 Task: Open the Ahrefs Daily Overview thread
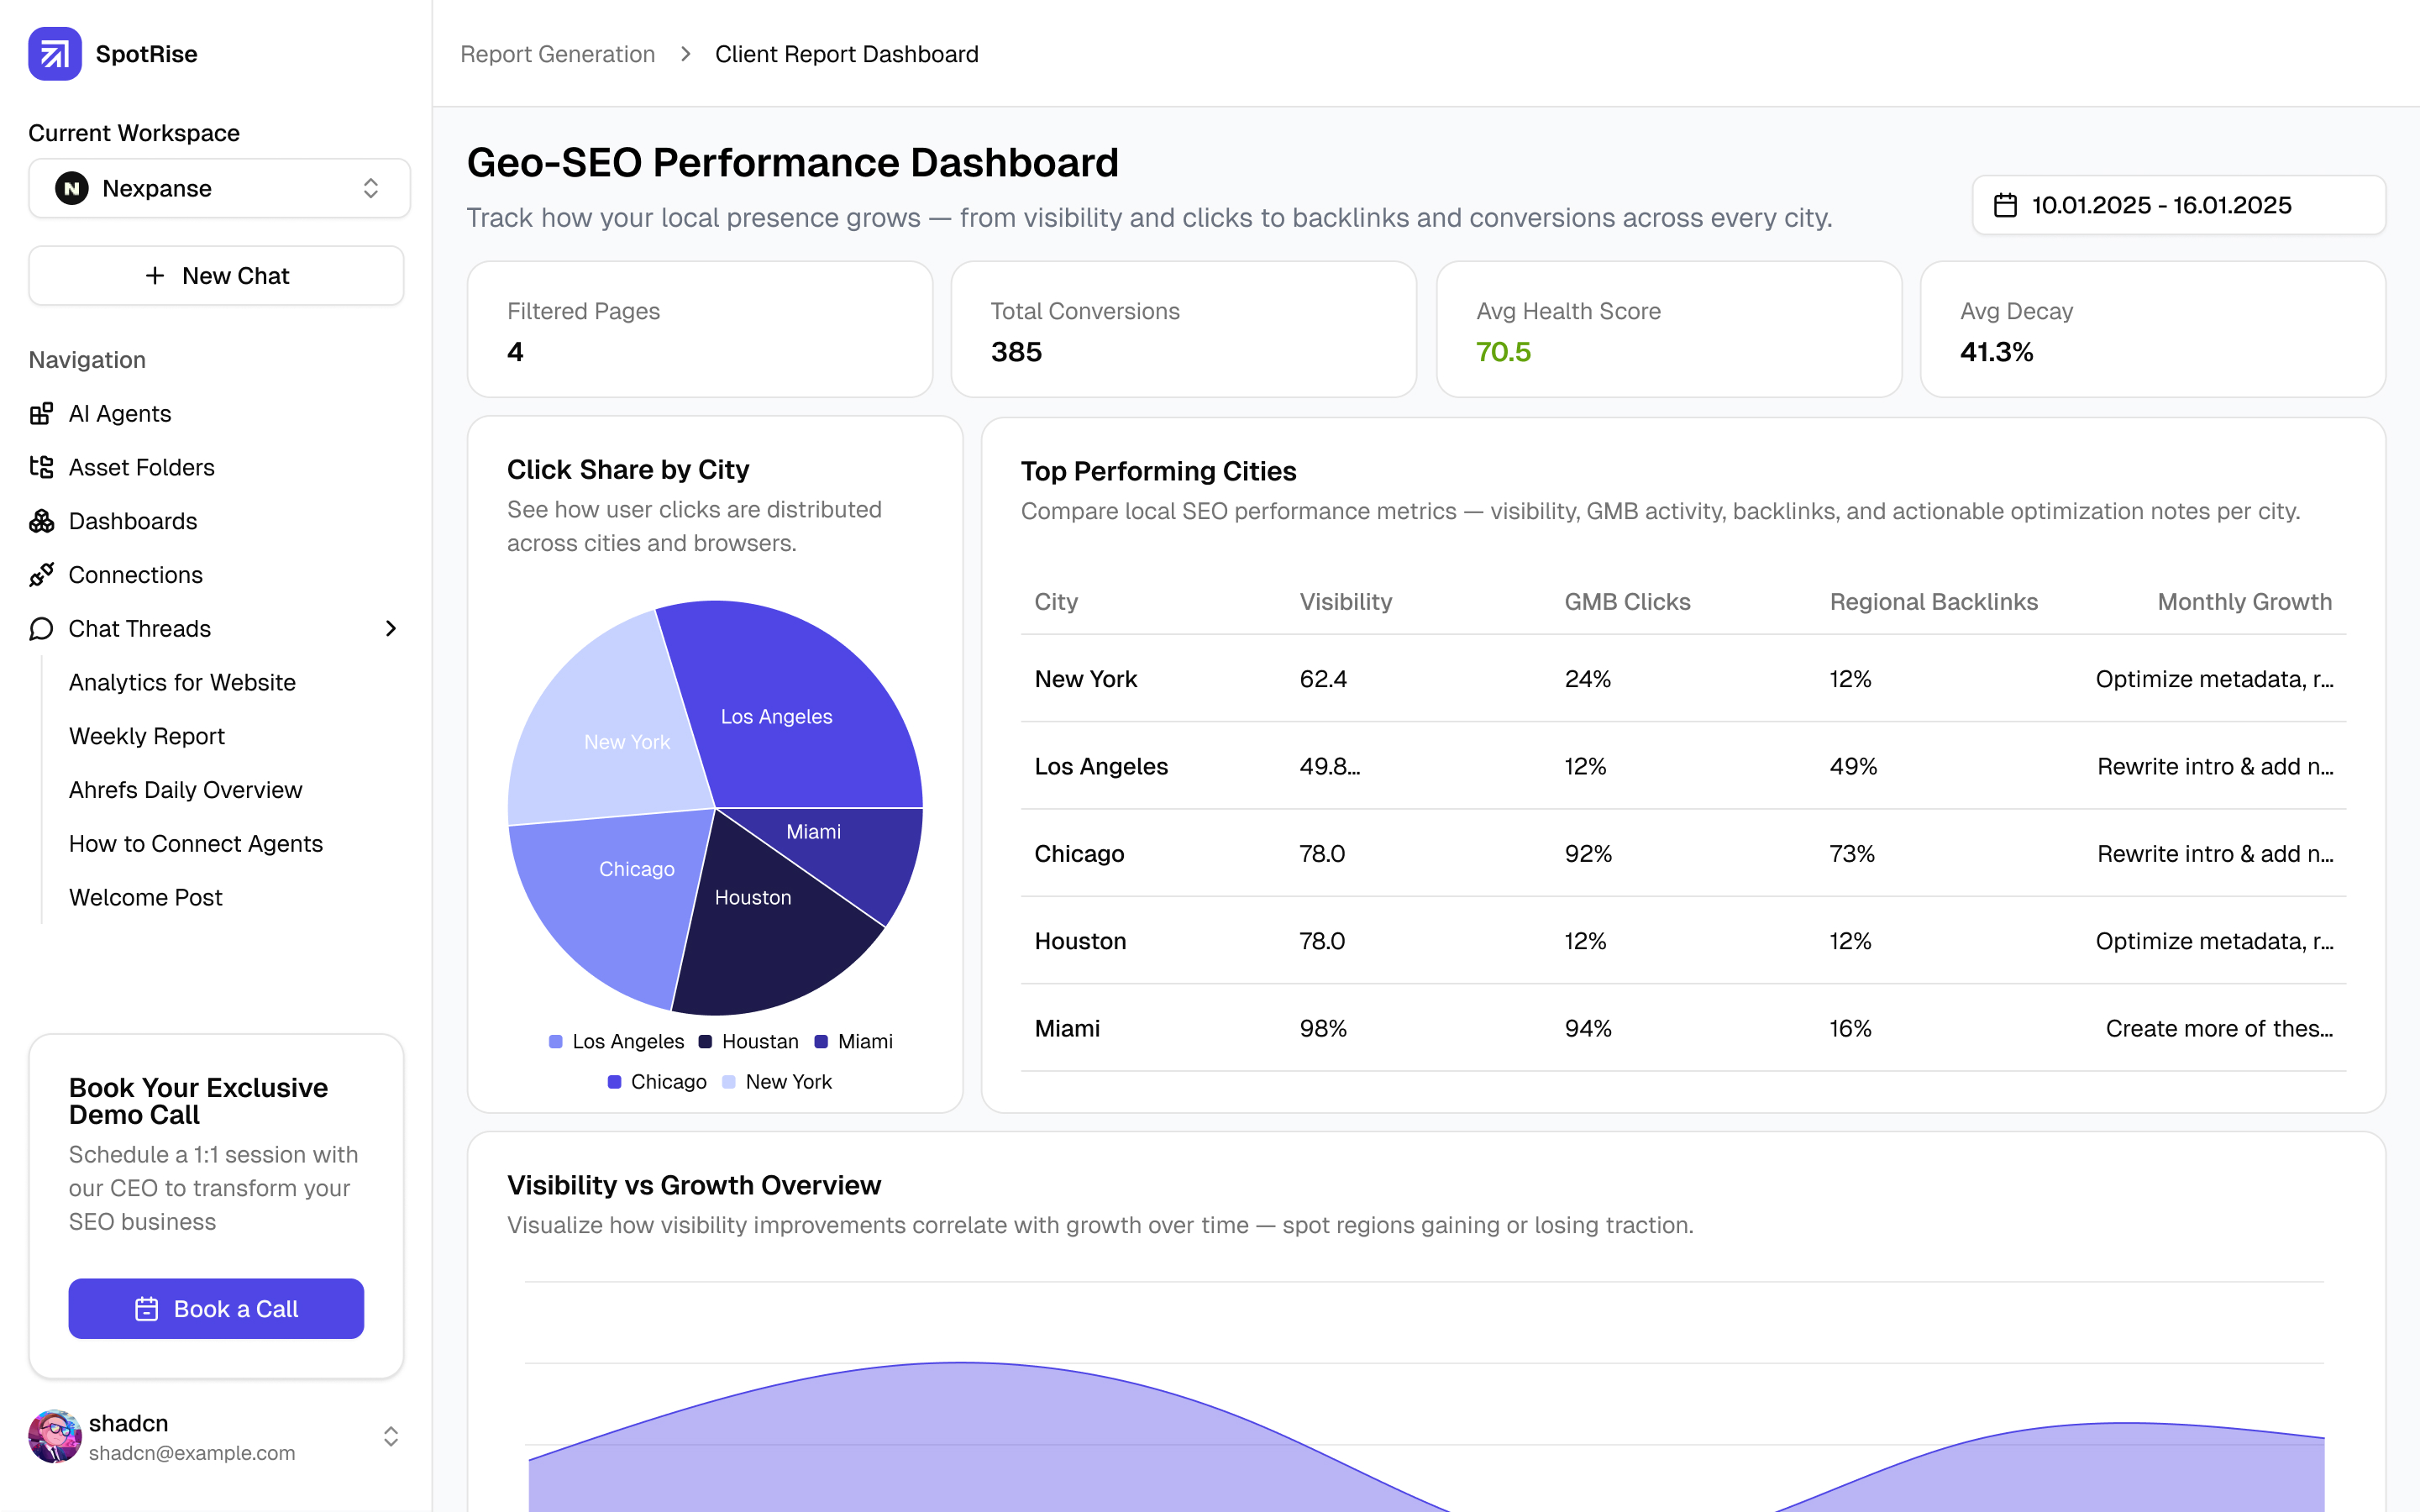tap(185, 790)
